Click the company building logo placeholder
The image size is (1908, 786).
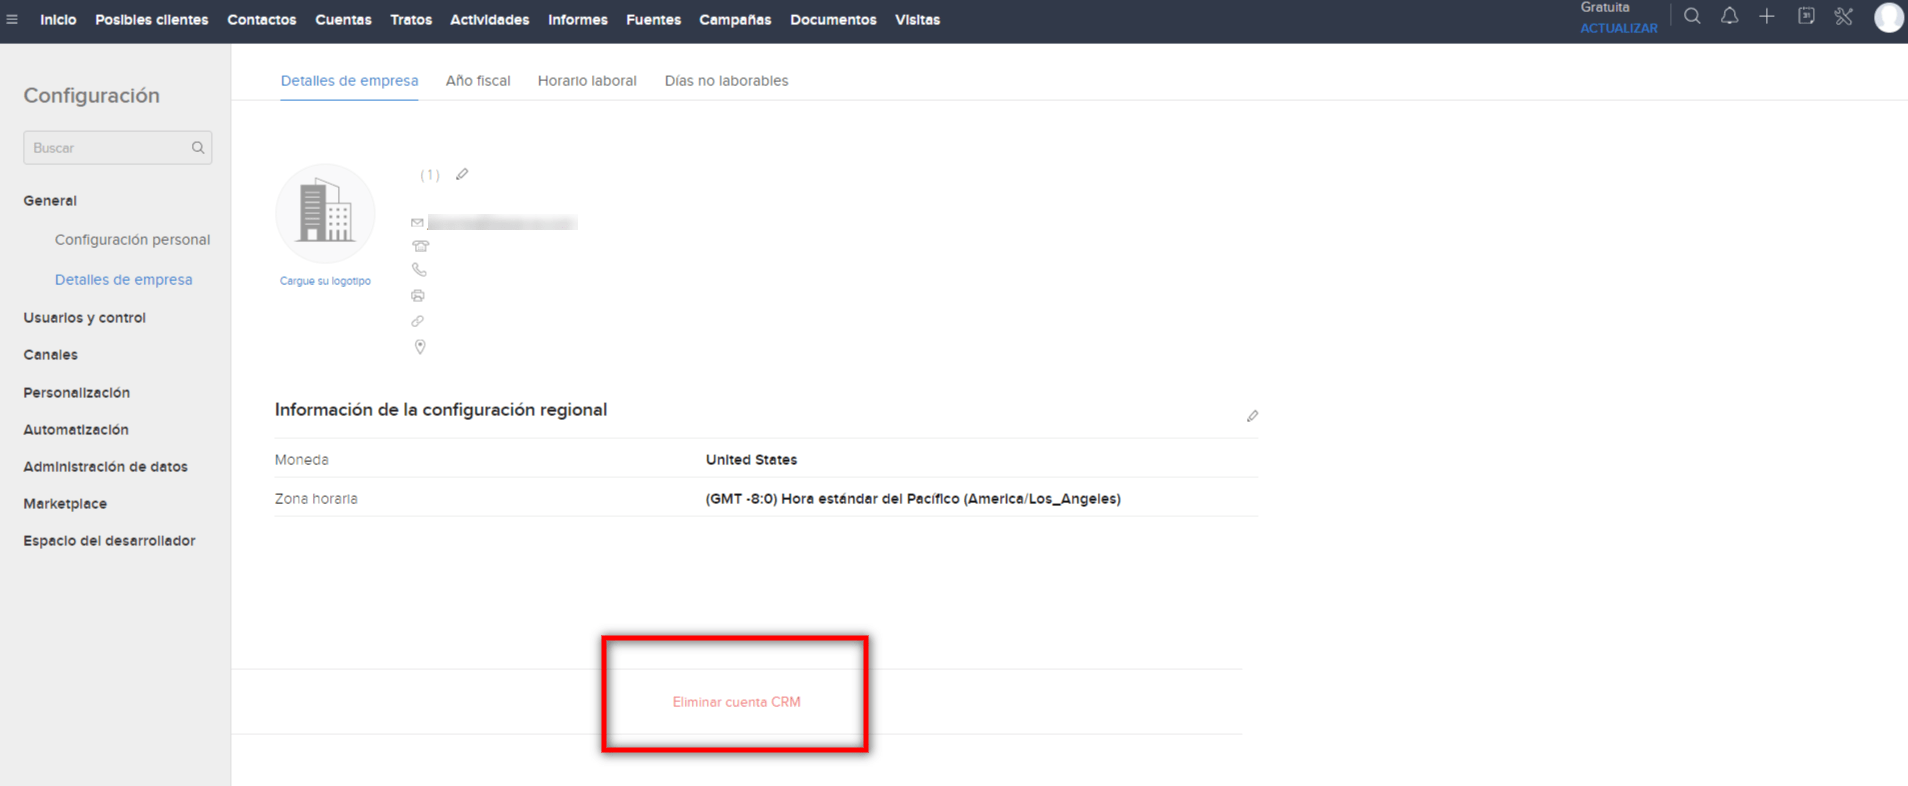(x=325, y=213)
